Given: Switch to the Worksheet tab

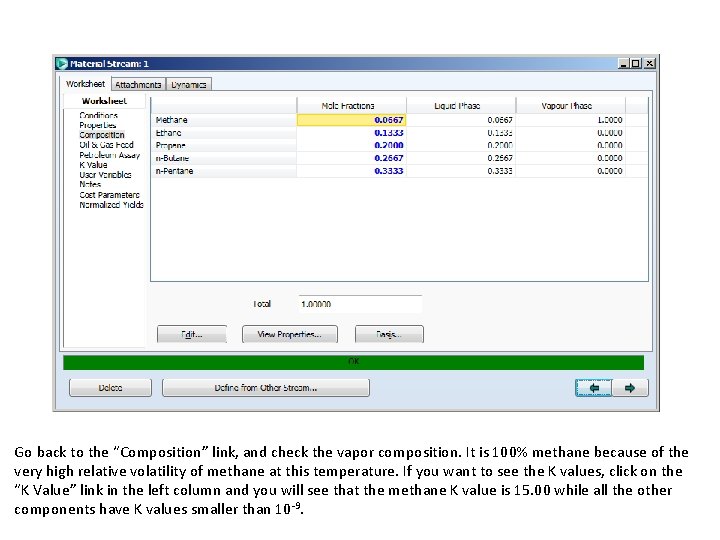Looking at the screenshot, I should coord(85,84).
